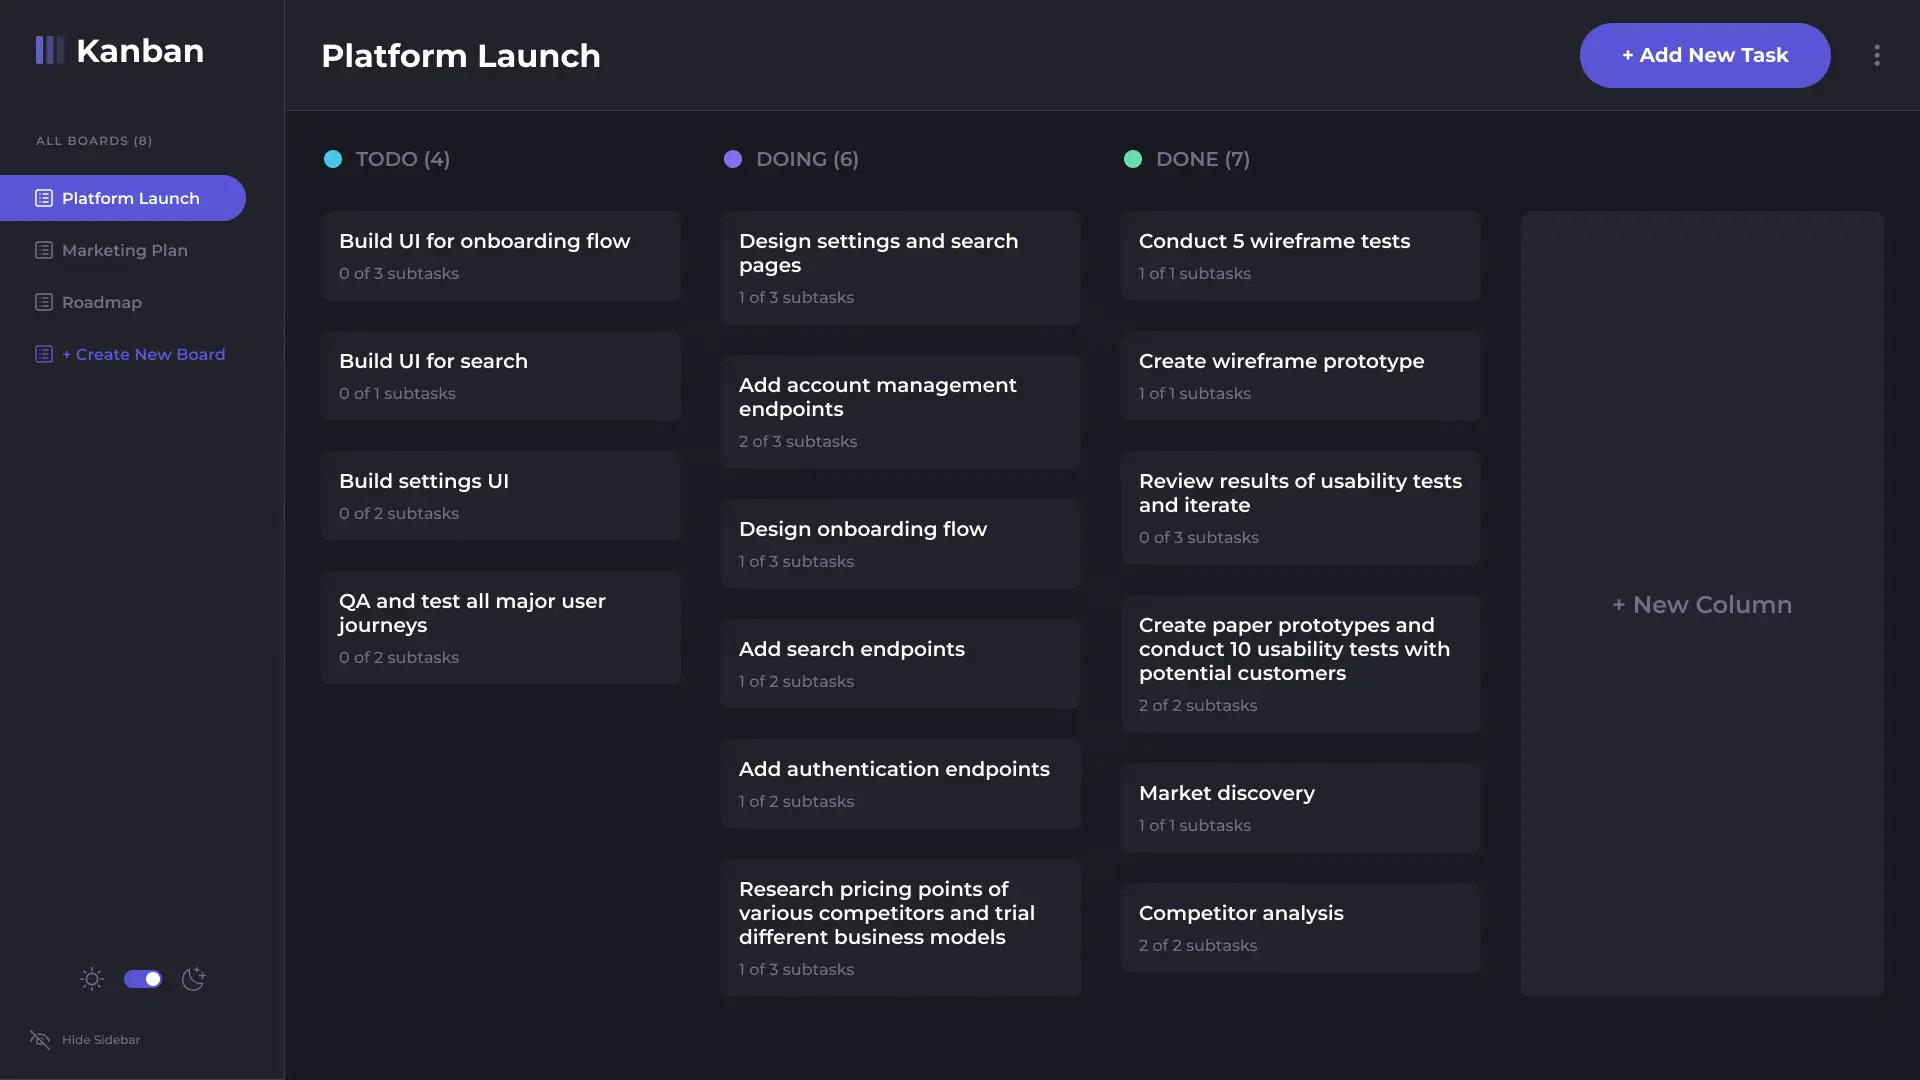Open the vertical three-dot options menu

pos(1877,55)
